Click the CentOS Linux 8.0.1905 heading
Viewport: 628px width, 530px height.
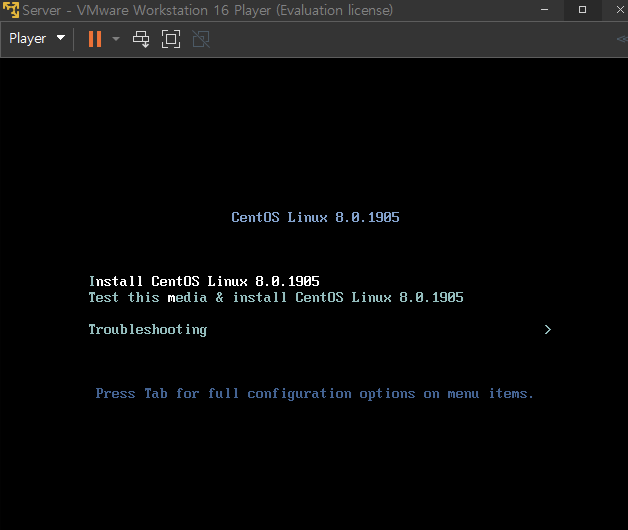pyautogui.click(x=315, y=217)
